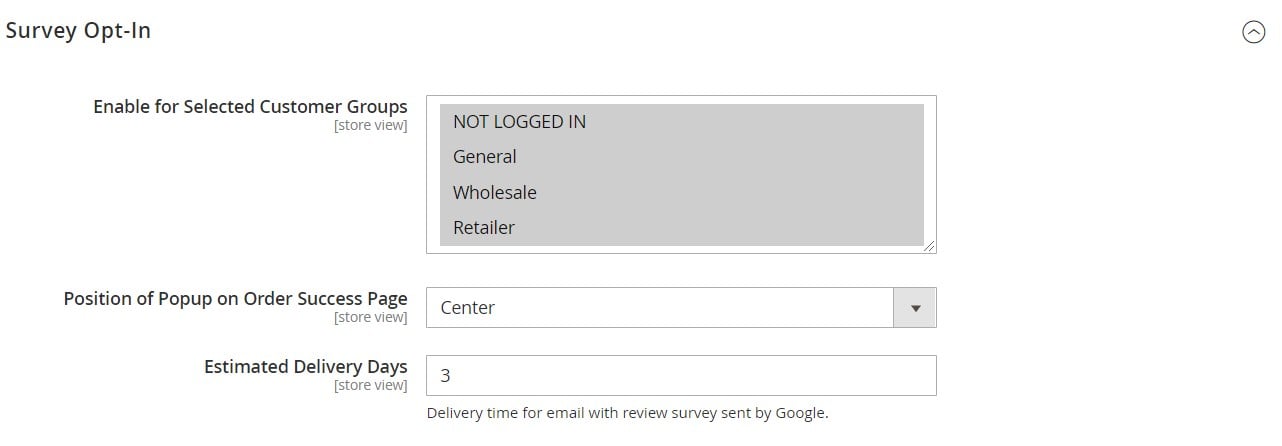Viewport: 1282px width, 446px height.
Task: Click the customer groups list resize handle
Action: click(930, 247)
